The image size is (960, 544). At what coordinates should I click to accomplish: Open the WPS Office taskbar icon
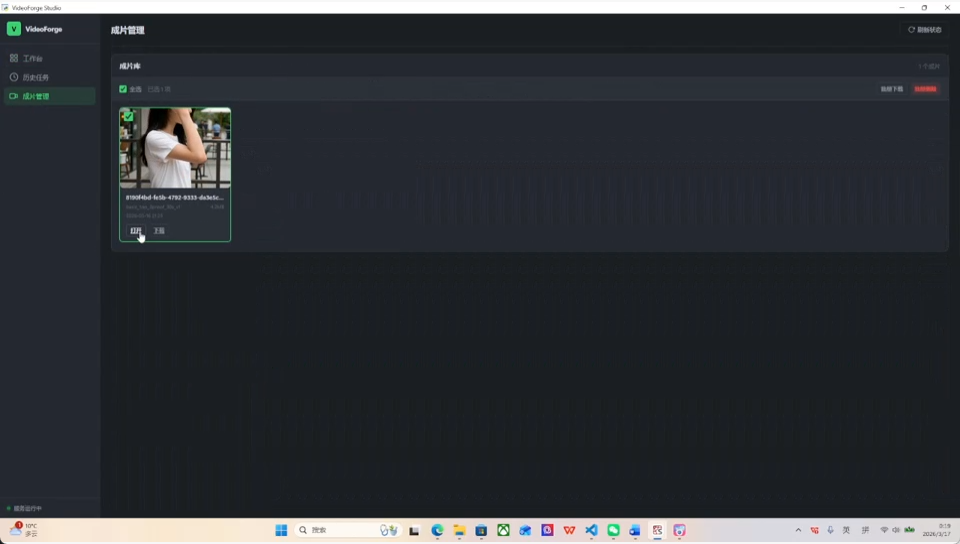click(569, 531)
